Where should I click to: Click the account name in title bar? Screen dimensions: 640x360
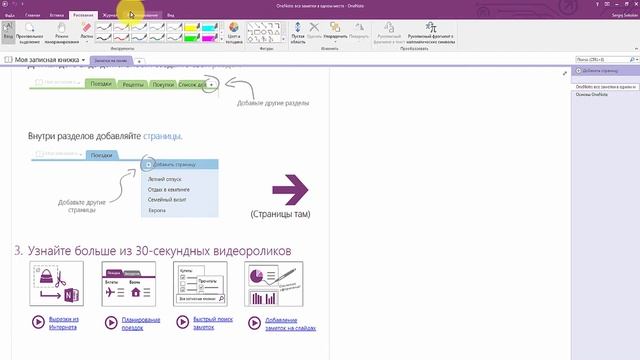point(624,15)
